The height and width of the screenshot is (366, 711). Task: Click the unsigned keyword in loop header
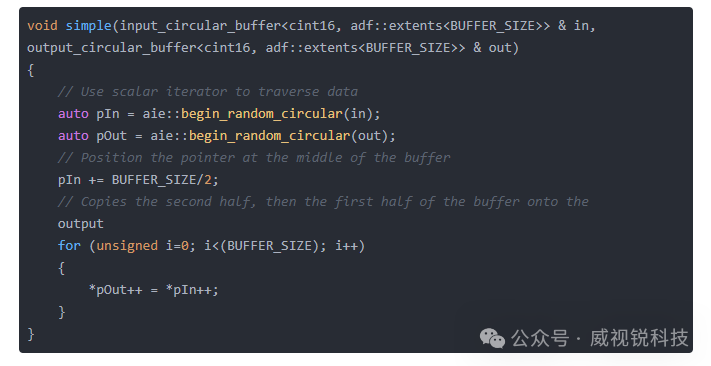[127, 246]
